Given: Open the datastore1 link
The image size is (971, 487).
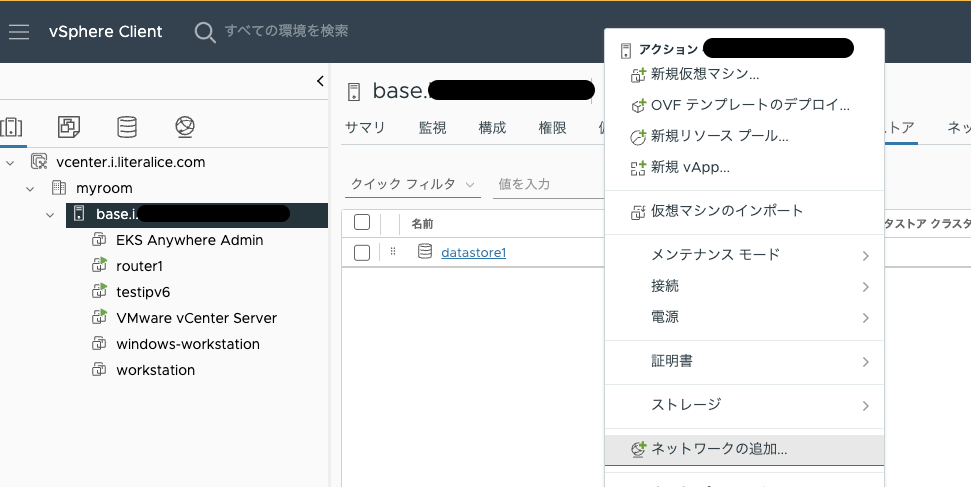Looking at the screenshot, I should tap(473, 252).
